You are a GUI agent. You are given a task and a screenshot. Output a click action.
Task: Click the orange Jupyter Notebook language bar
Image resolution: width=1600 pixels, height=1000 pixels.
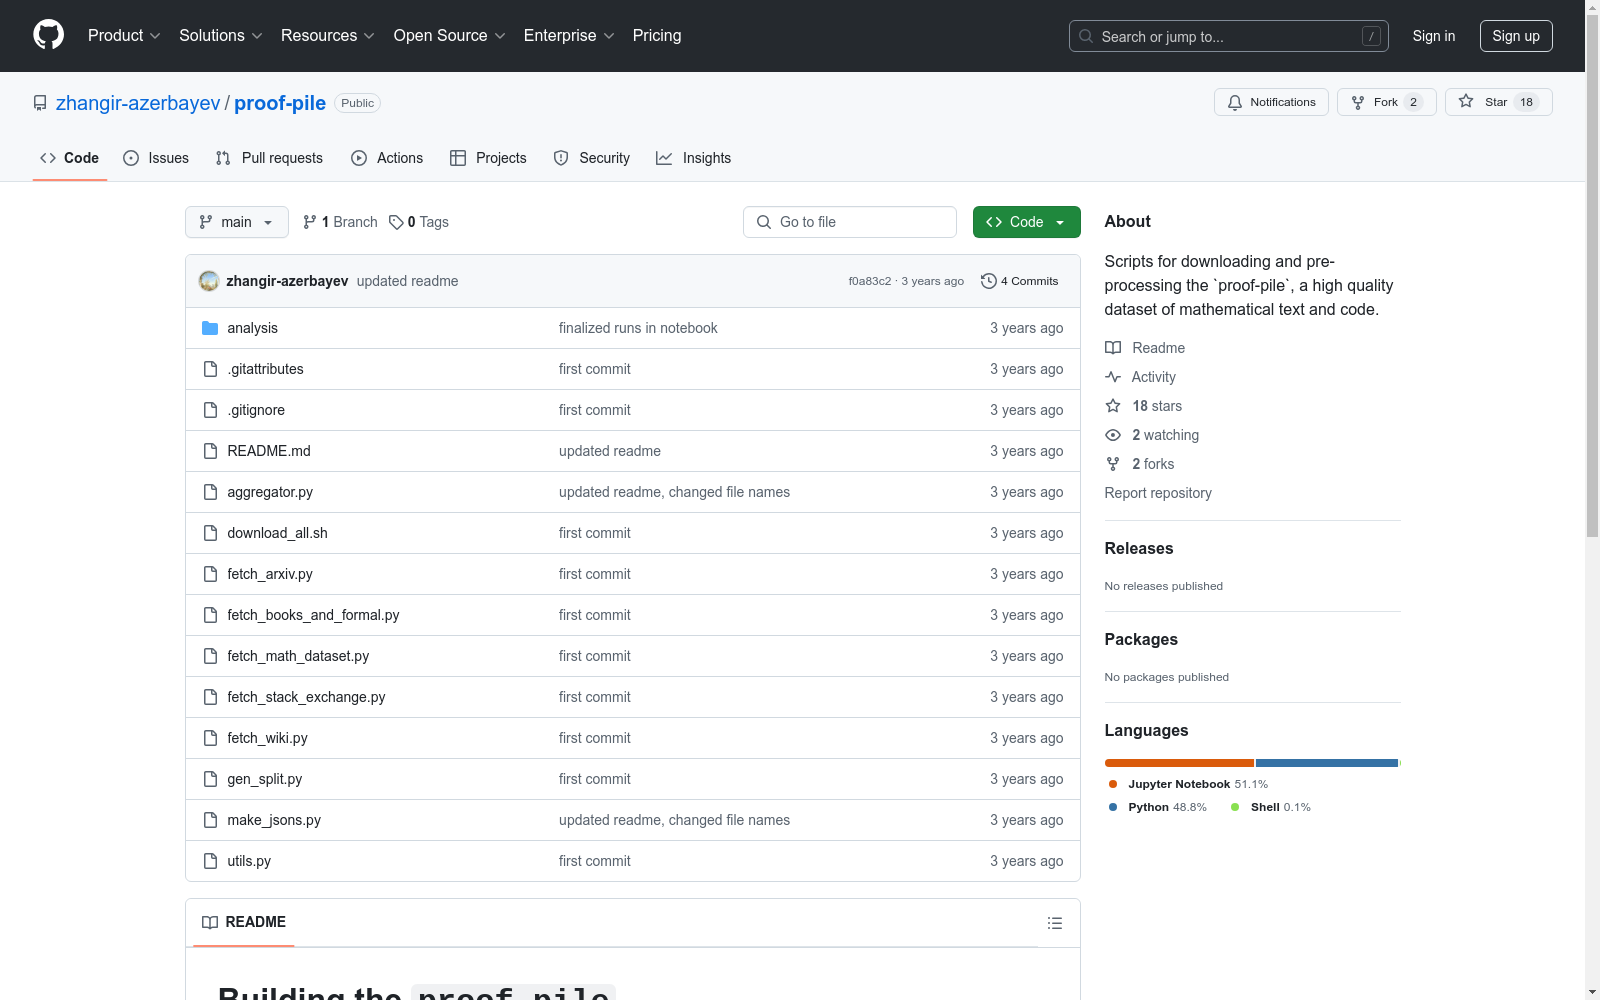(x=1179, y=763)
